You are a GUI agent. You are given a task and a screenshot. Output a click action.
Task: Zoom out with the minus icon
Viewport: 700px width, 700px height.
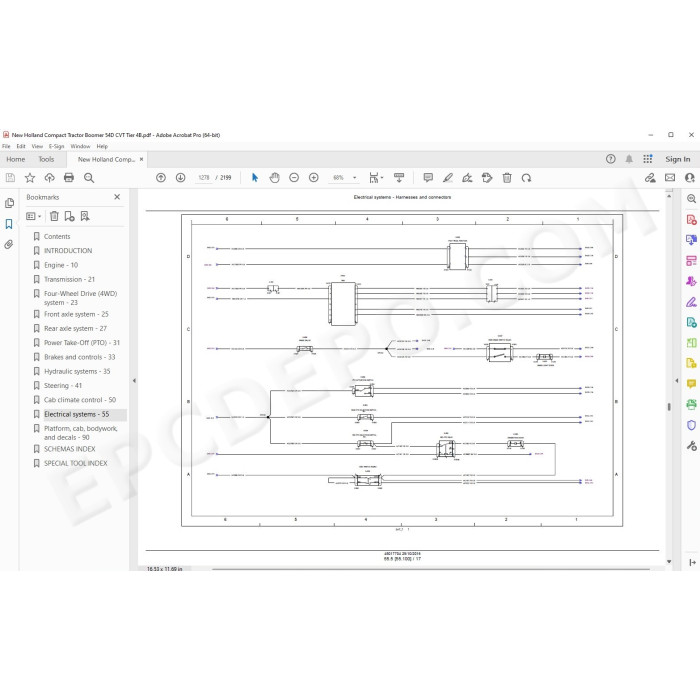pyautogui.click(x=294, y=178)
